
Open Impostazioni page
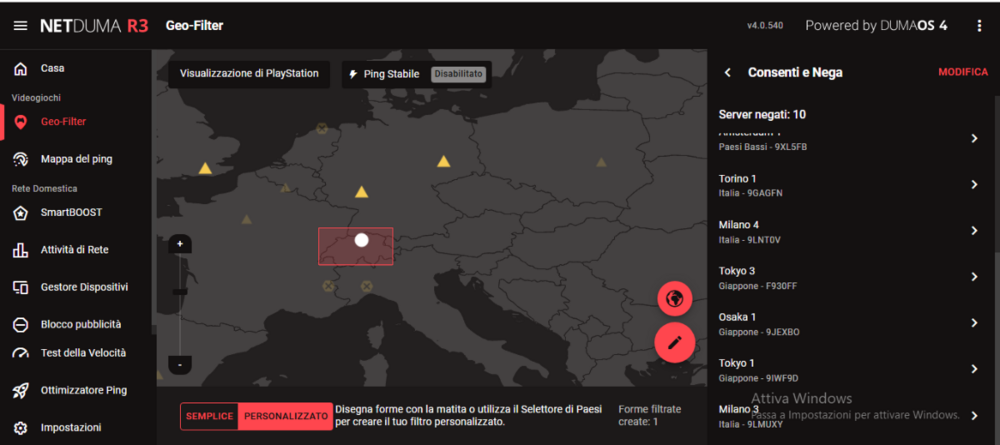click(x=71, y=428)
